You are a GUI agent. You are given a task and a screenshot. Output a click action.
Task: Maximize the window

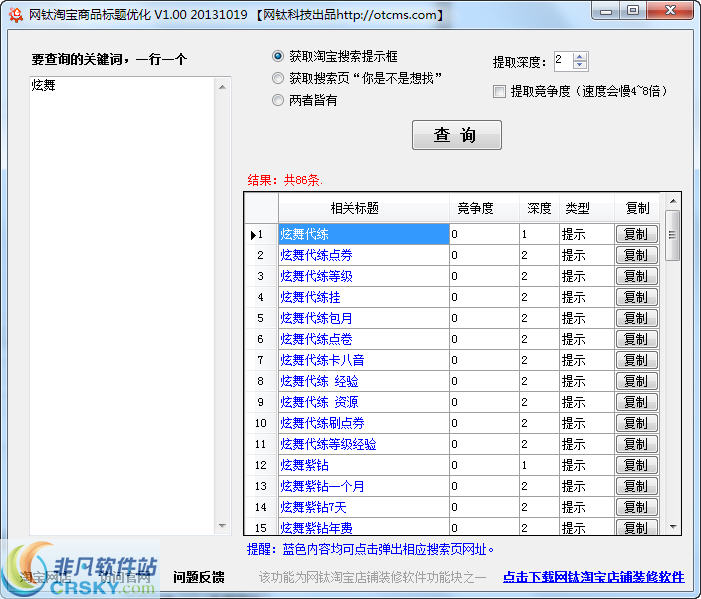click(633, 11)
